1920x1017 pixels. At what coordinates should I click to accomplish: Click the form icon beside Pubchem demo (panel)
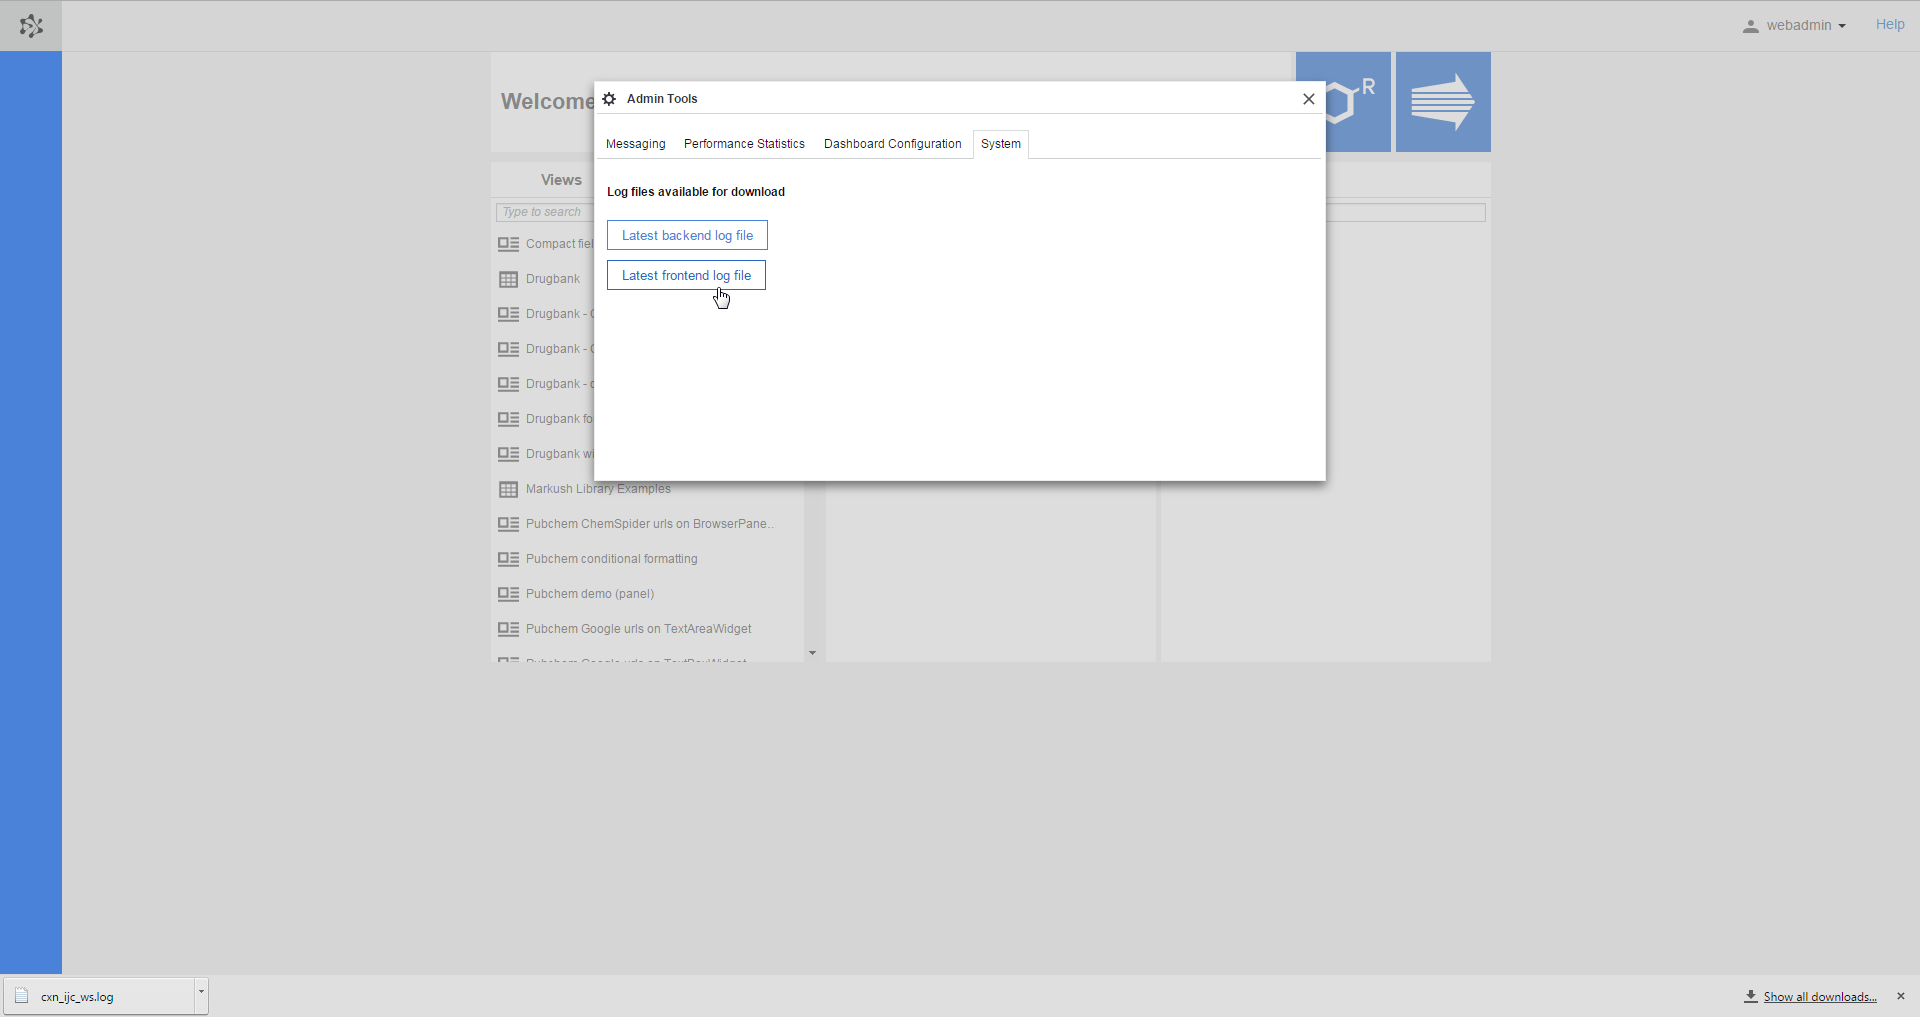(x=508, y=594)
